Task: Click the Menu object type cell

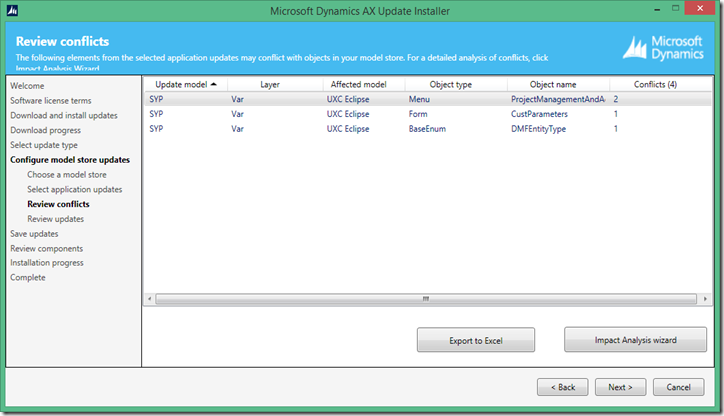Action: pyautogui.click(x=419, y=99)
